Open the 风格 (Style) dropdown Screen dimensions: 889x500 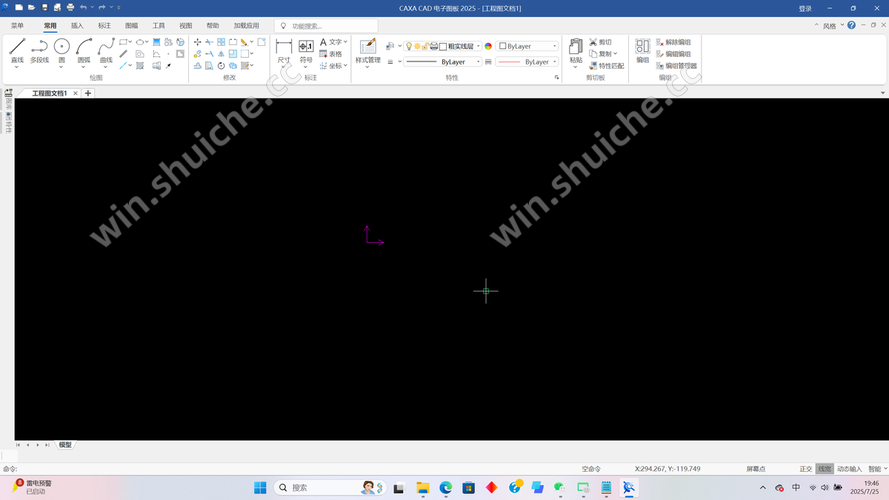coord(833,26)
